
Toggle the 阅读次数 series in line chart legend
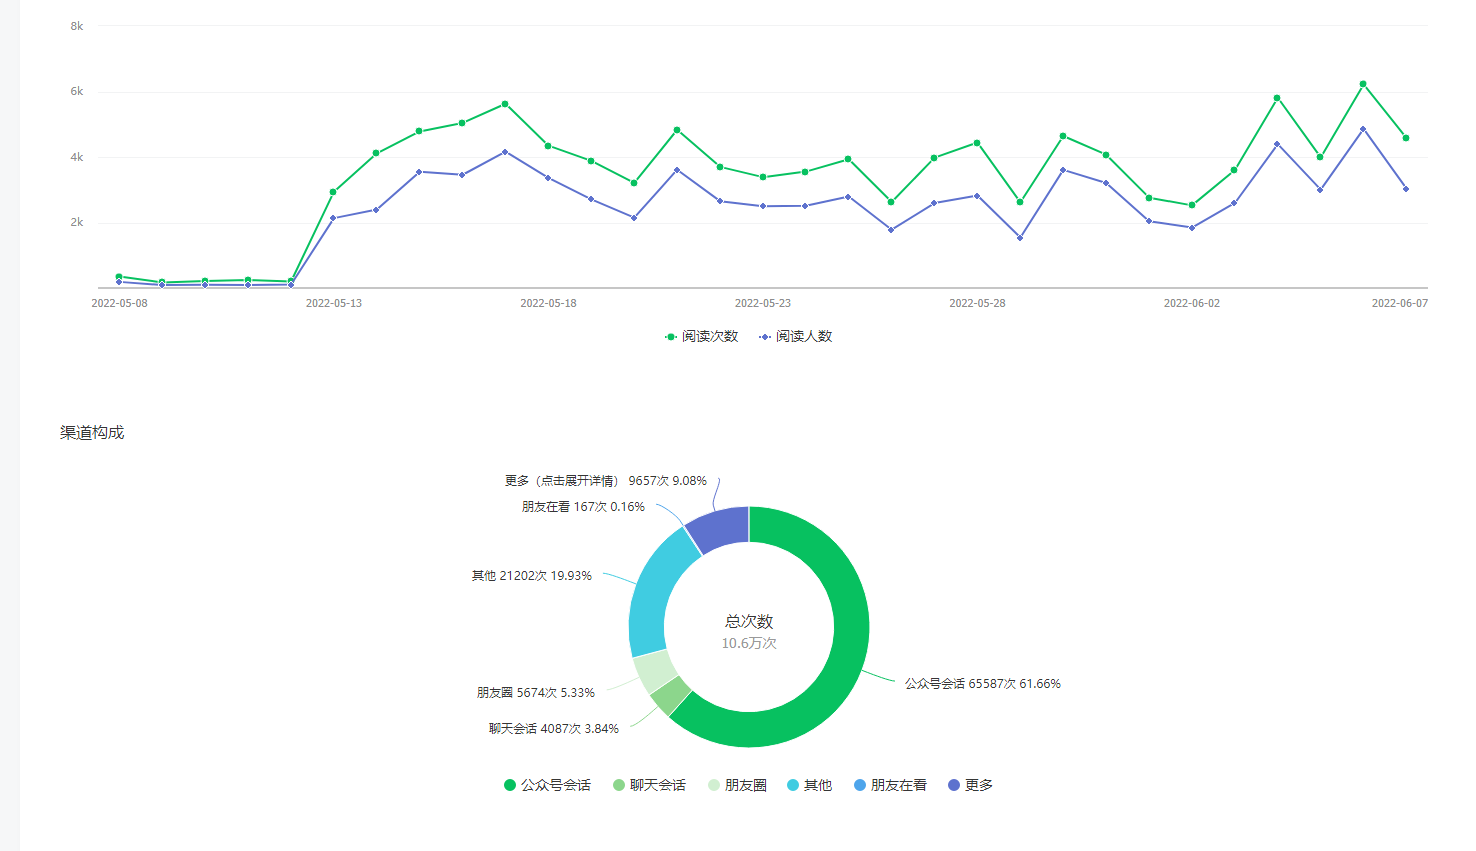click(702, 337)
